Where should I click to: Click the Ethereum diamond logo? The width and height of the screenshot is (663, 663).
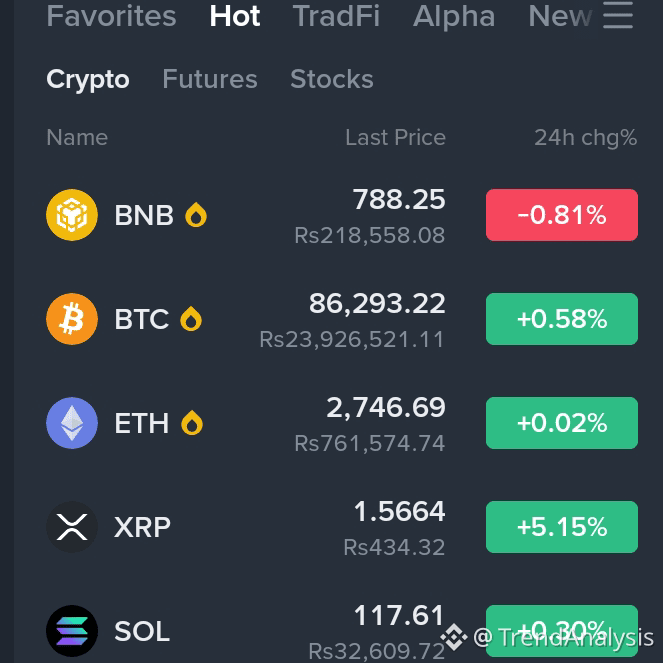72,423
